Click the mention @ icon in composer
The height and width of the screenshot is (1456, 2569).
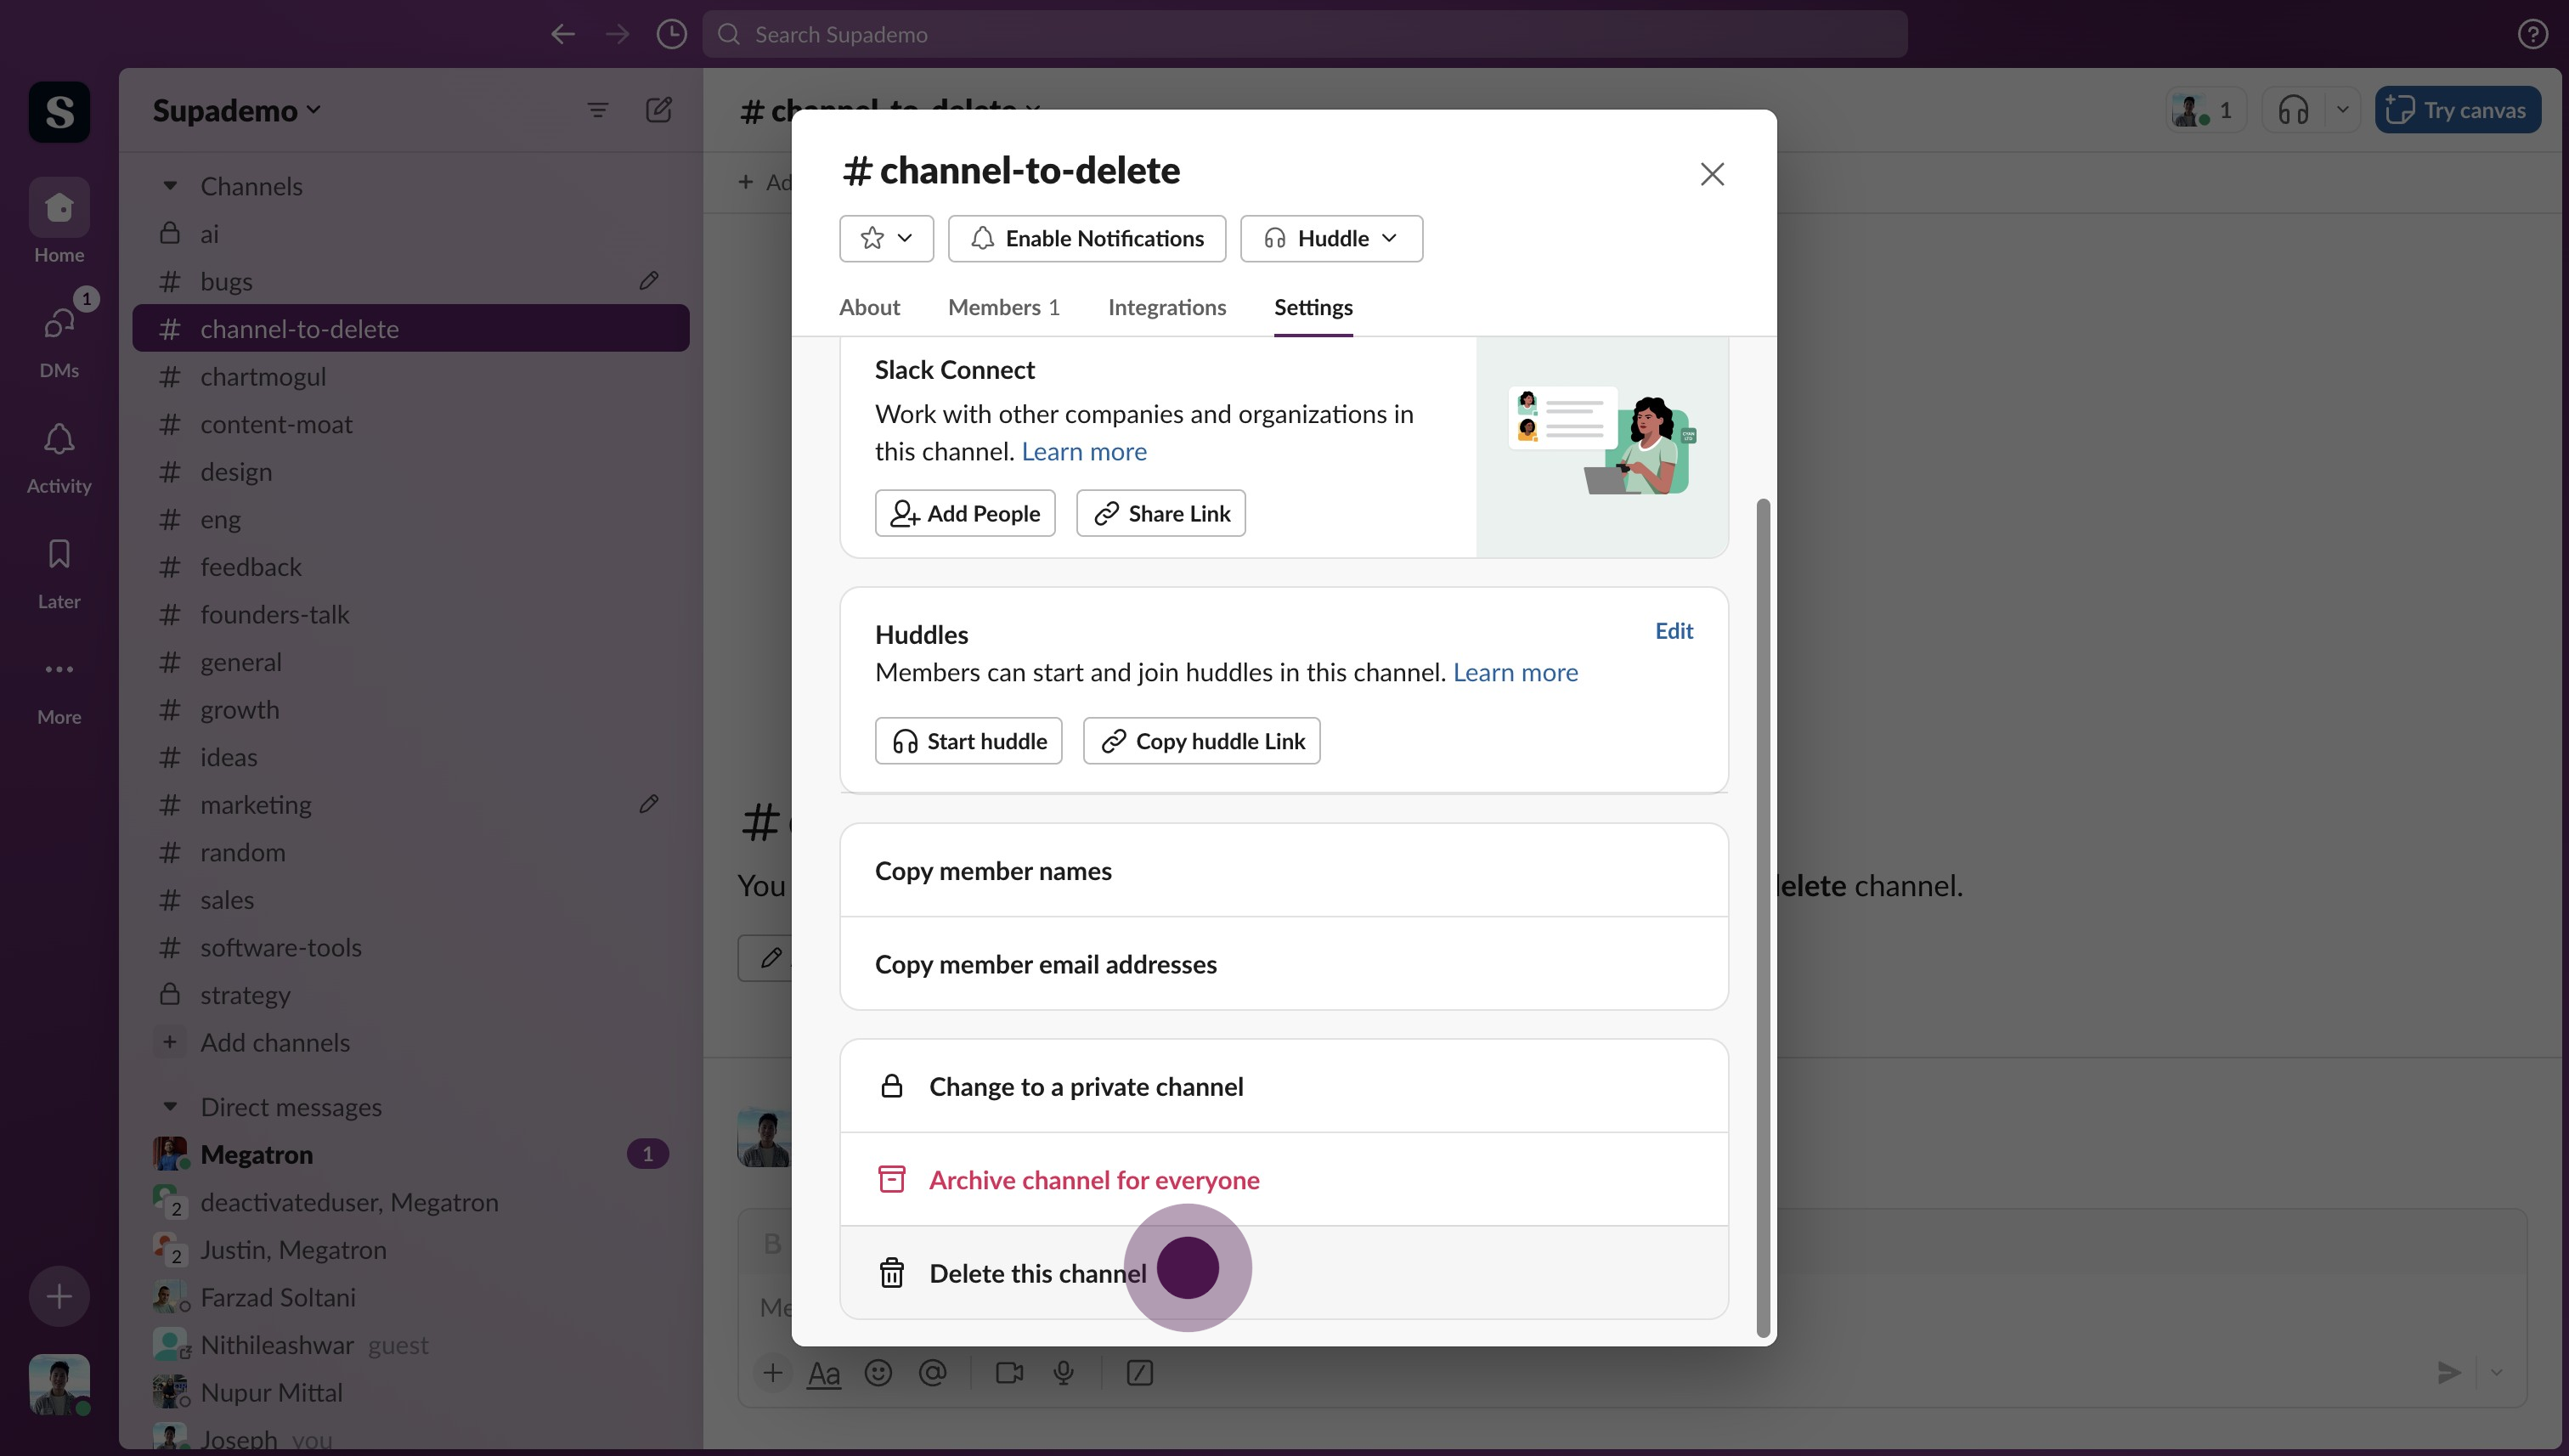coord(932,1372)
